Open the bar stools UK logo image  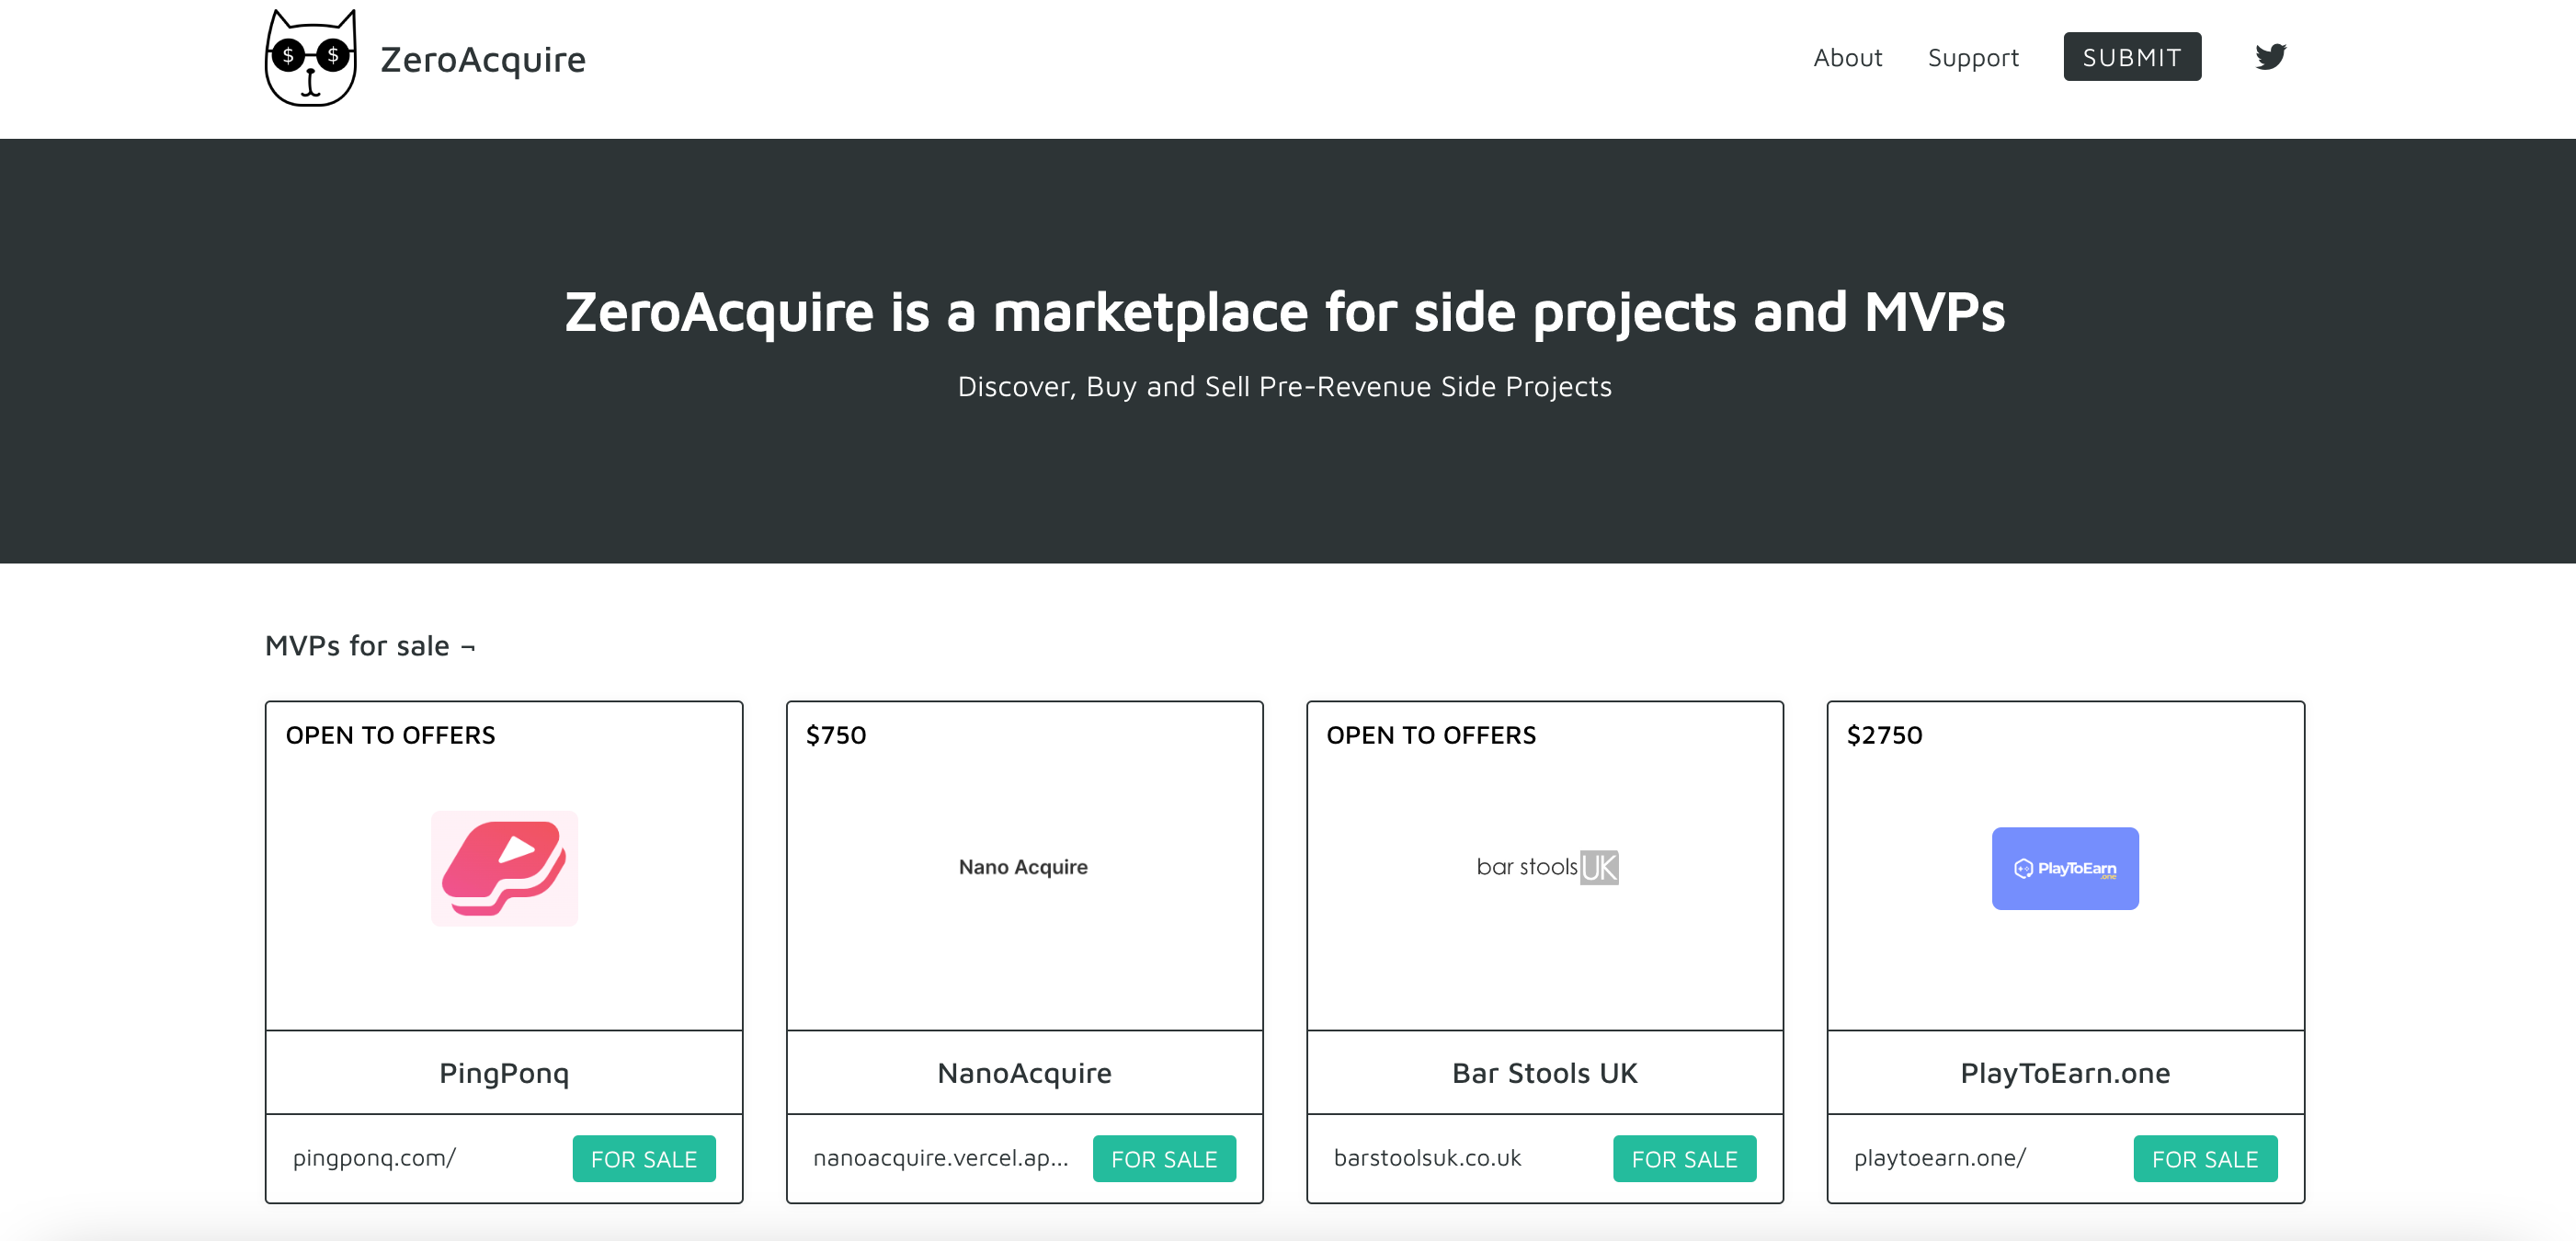(1546, 867)
